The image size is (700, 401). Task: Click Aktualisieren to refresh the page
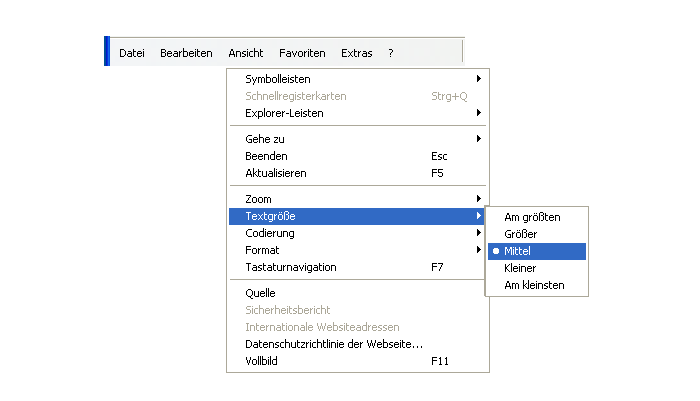[x=358, y=173]
